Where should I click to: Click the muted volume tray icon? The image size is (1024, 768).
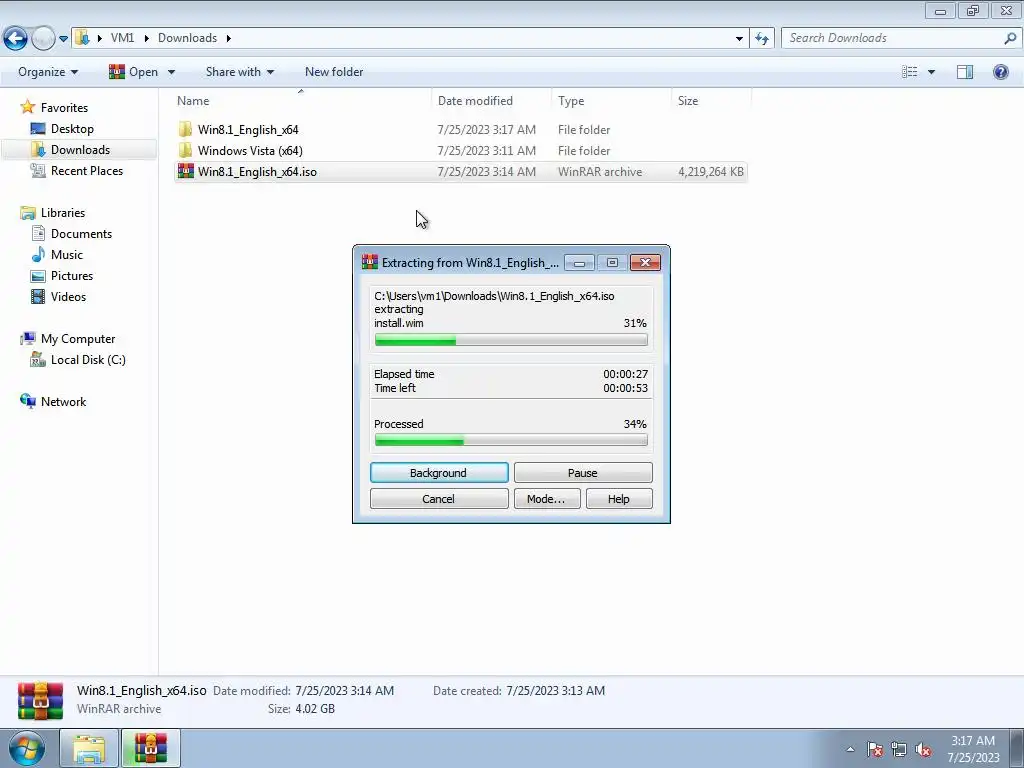923,749
